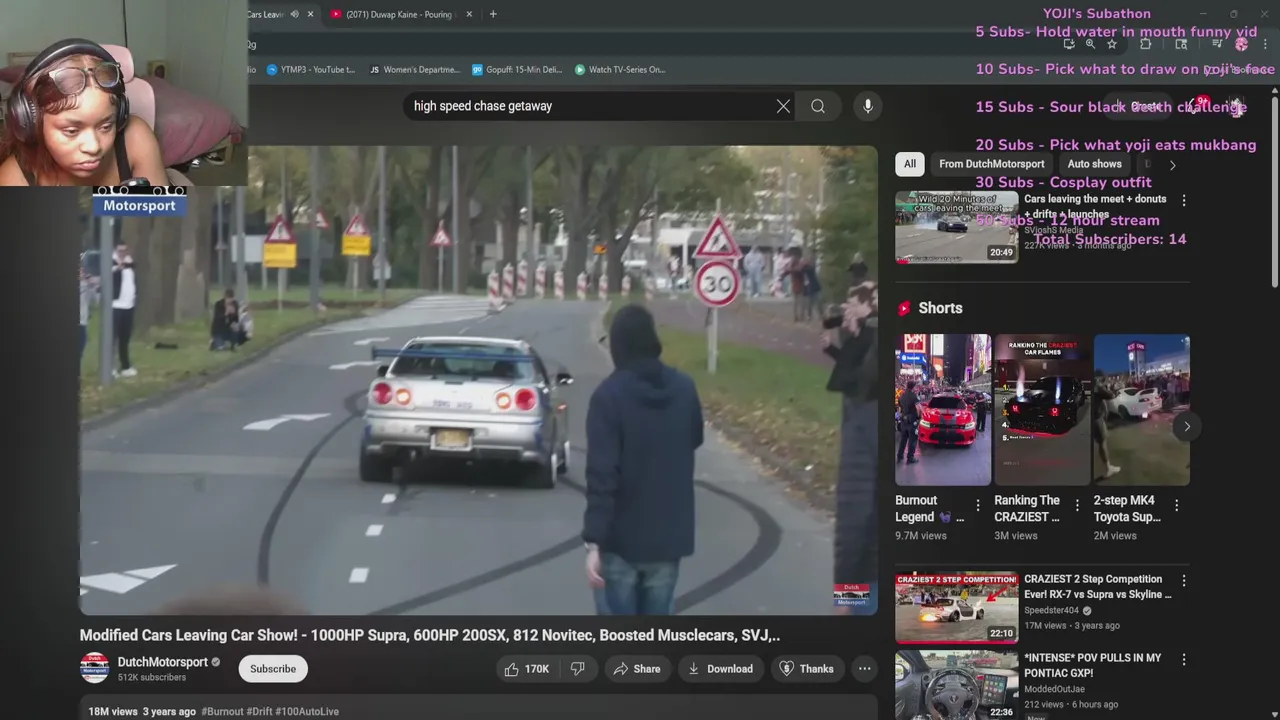
Task: Like the video with thumbs up
Action: click(x=527, y=669)
